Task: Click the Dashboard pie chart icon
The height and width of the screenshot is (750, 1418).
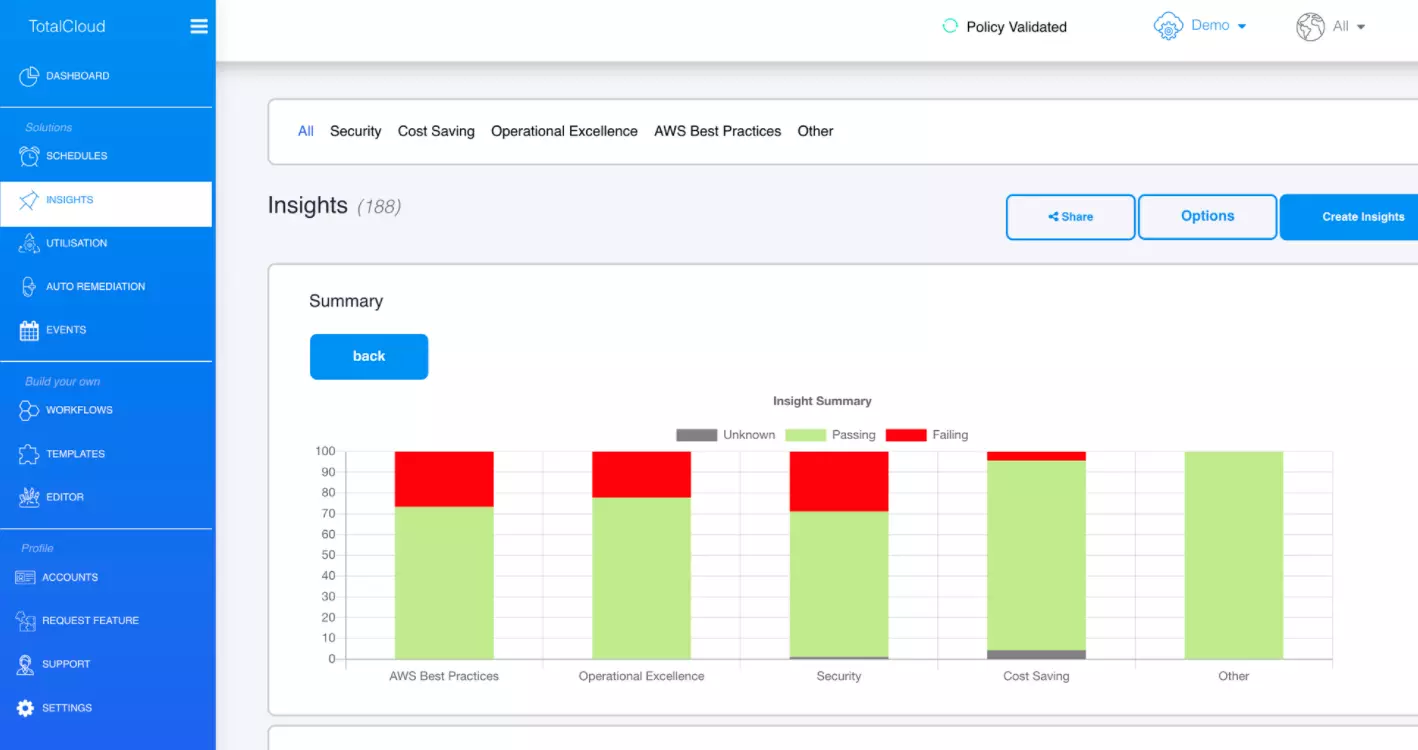Action: pos(29,76)
